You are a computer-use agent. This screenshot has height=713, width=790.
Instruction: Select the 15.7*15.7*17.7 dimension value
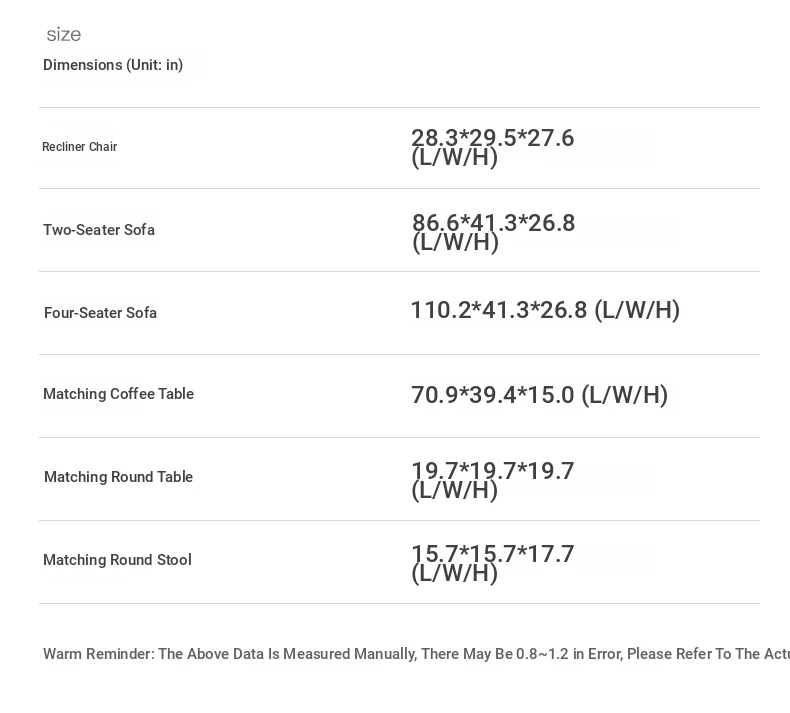(493, 554)
